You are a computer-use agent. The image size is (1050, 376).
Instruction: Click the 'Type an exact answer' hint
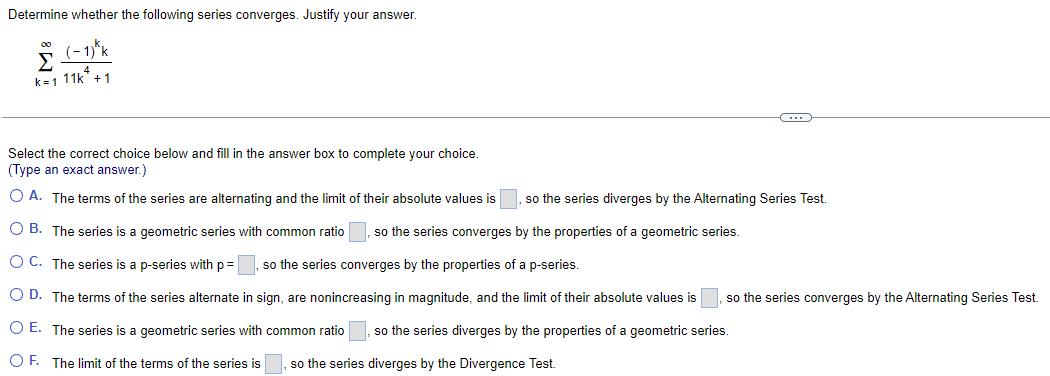pos(76,170)
